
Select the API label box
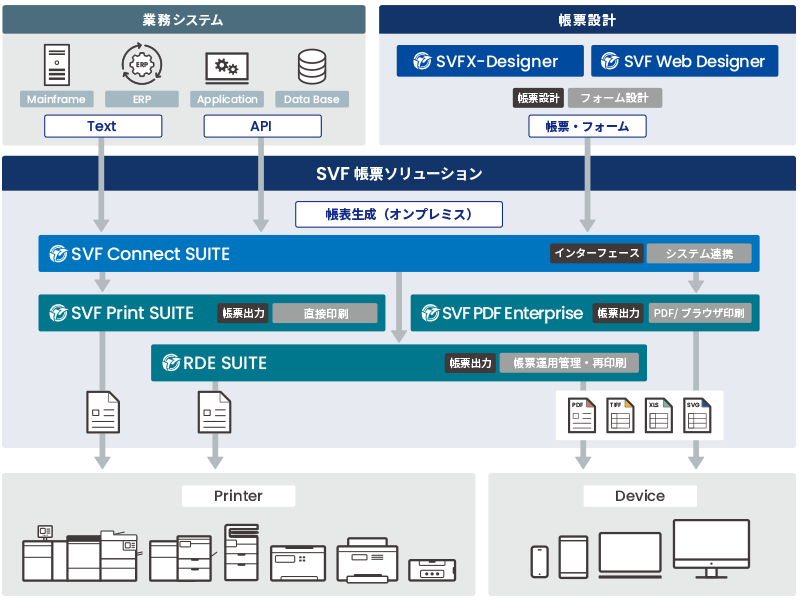coord(262,126)
